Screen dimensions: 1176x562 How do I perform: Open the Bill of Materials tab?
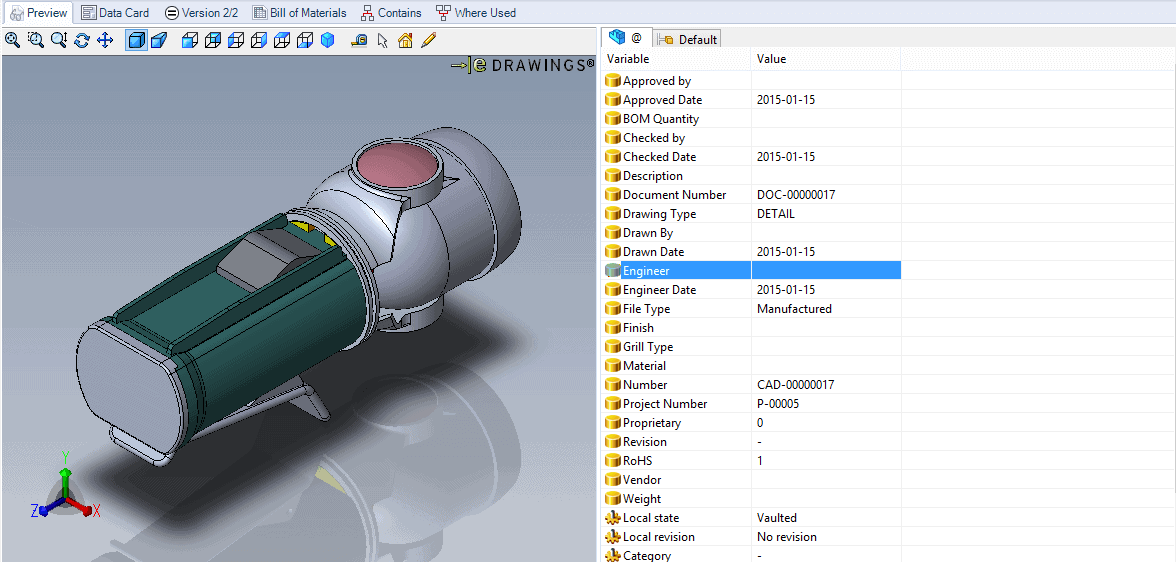pos(299,13)
